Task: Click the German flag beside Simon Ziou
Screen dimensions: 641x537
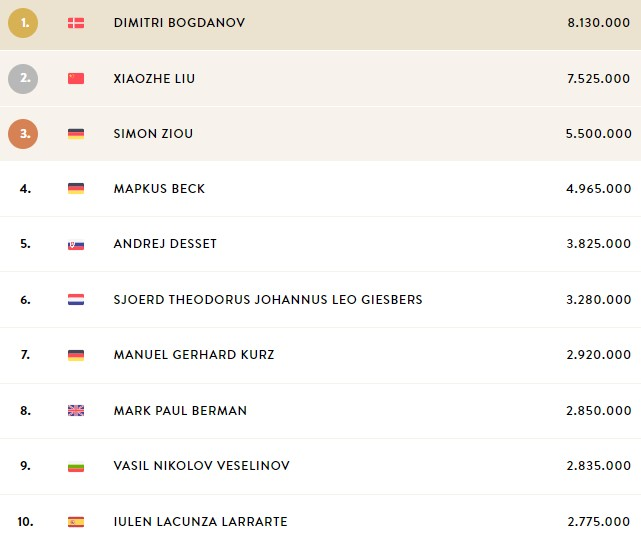Action: point(76,134)
